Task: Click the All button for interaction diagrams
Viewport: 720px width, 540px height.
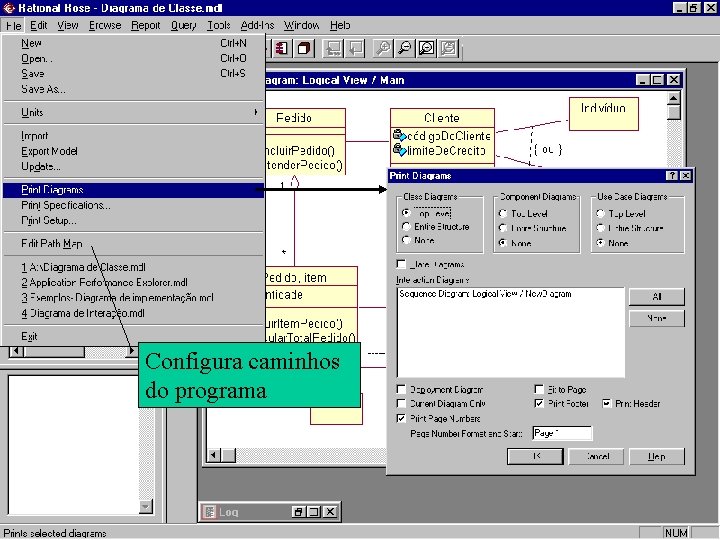Action: 657,297
